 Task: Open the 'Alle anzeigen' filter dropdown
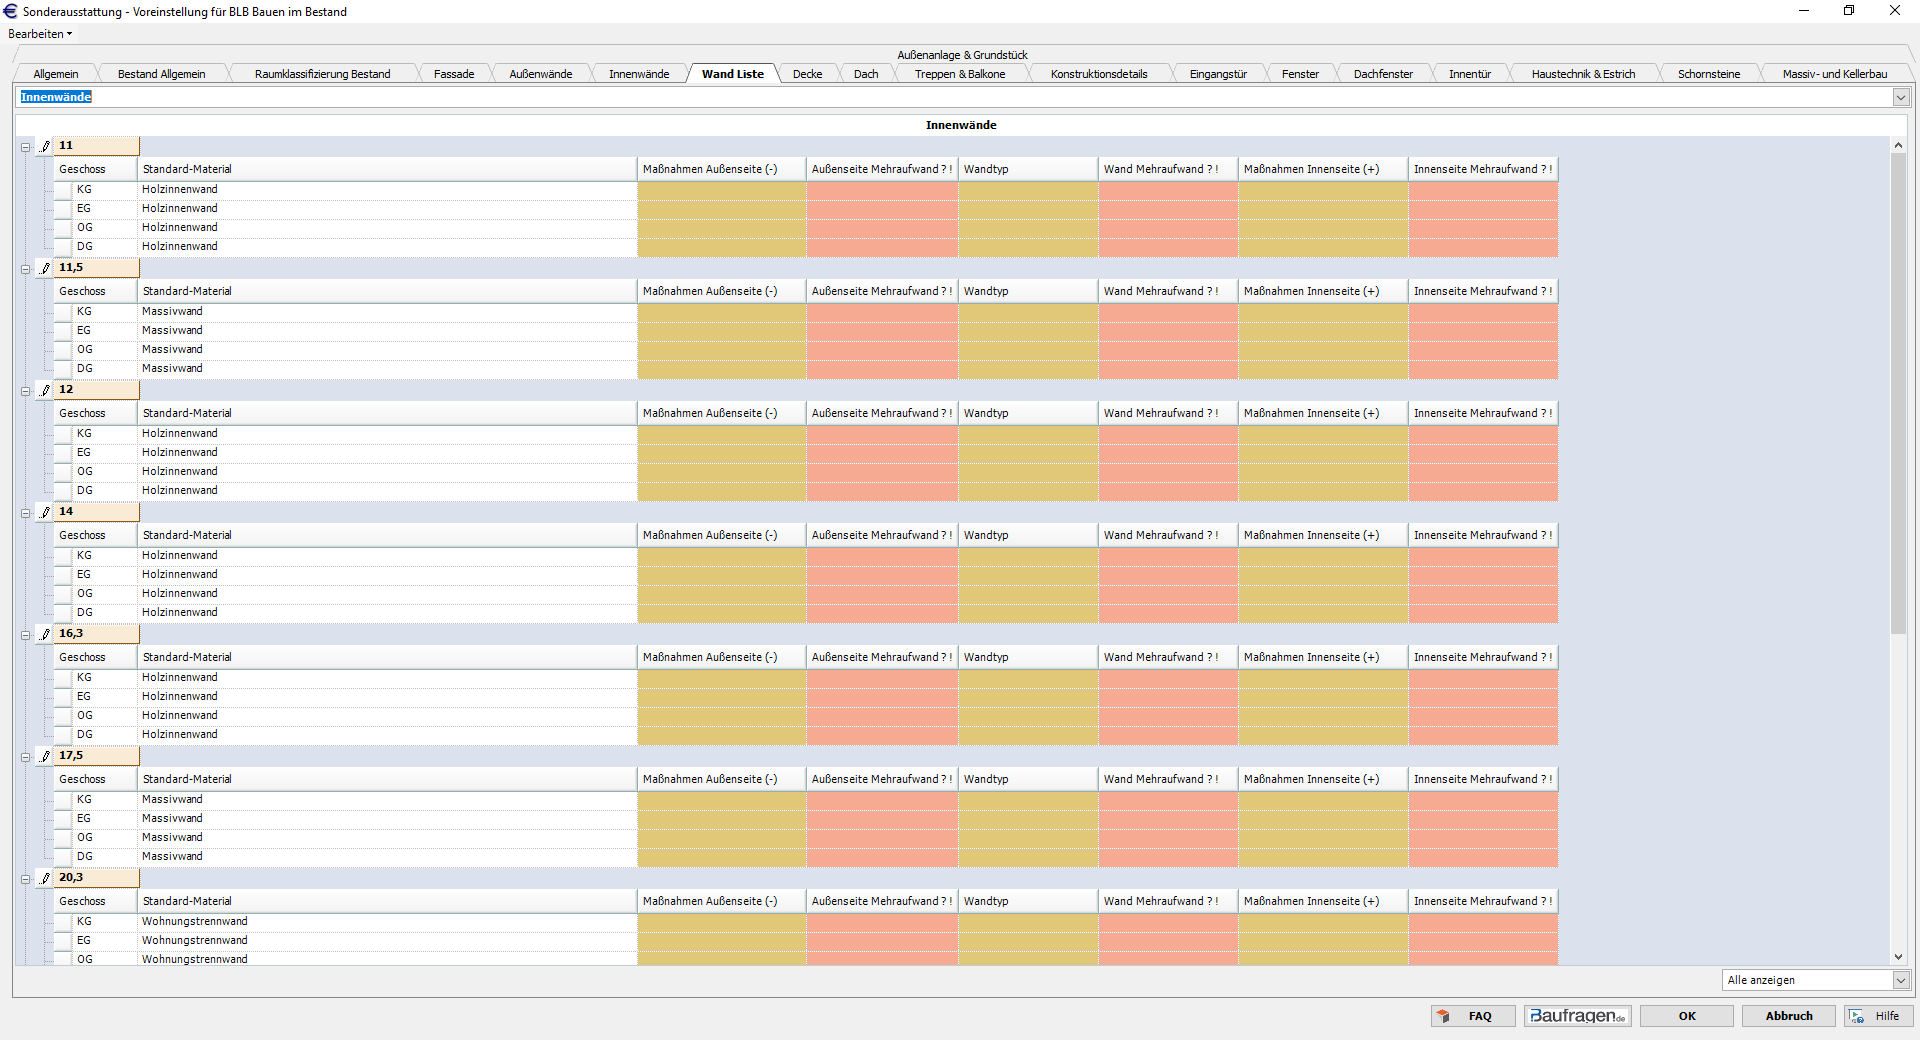point(1900,981)
